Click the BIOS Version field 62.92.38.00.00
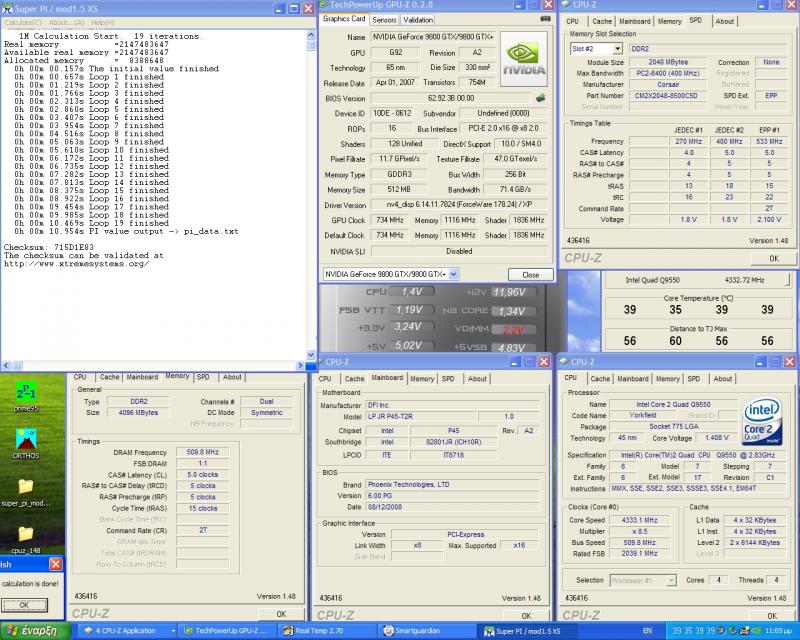This screenshot has width=800, height=640. pyautogui.click(x=451, y=98)
